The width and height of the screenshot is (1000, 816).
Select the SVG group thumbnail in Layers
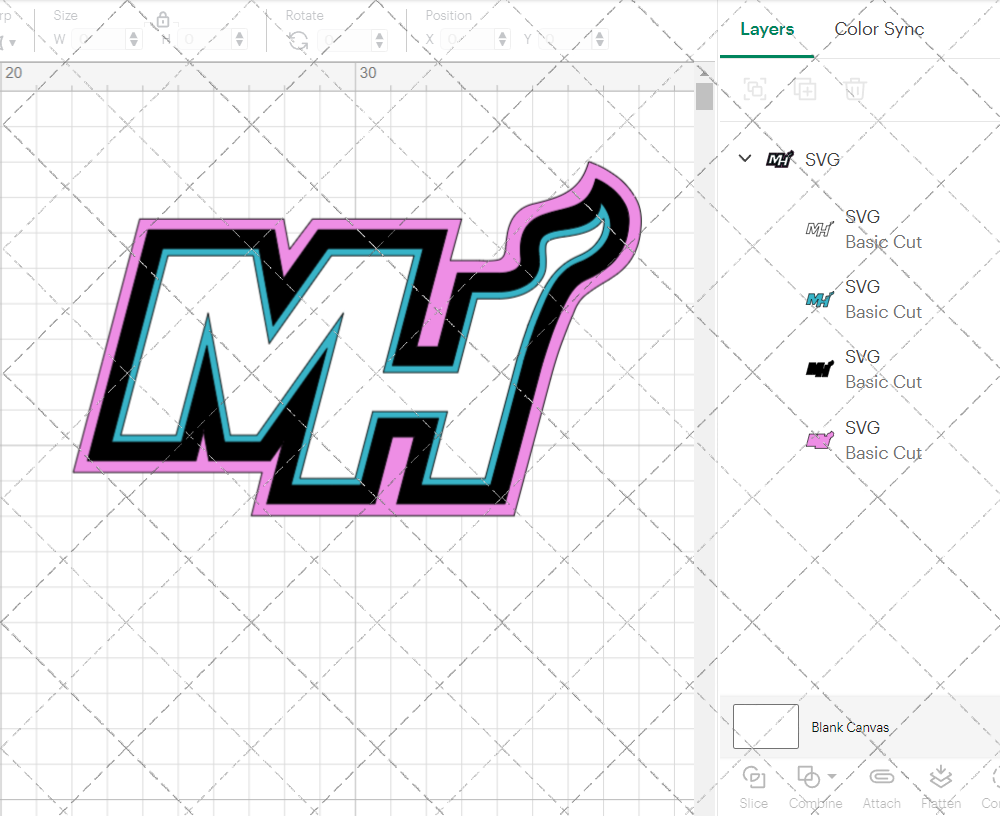coord(779,159)
